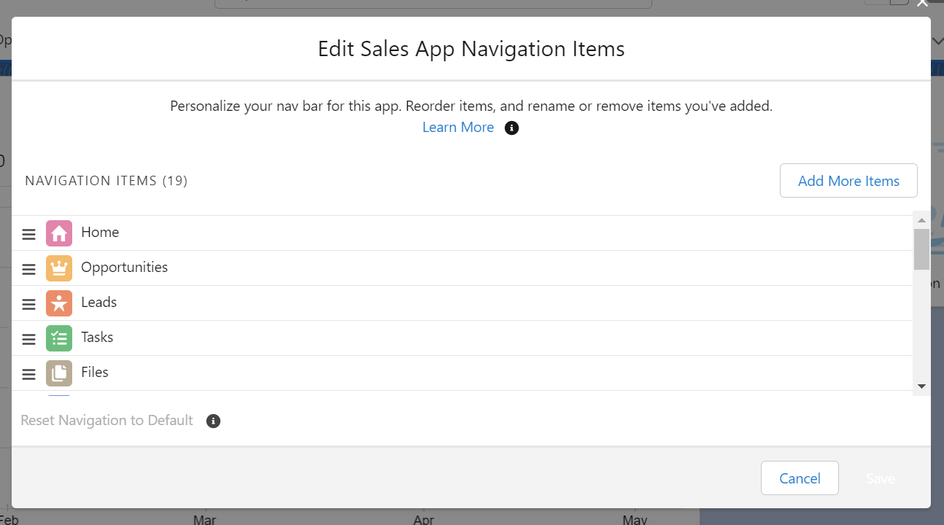Click the drag handle for Leads

pos(29,304)
